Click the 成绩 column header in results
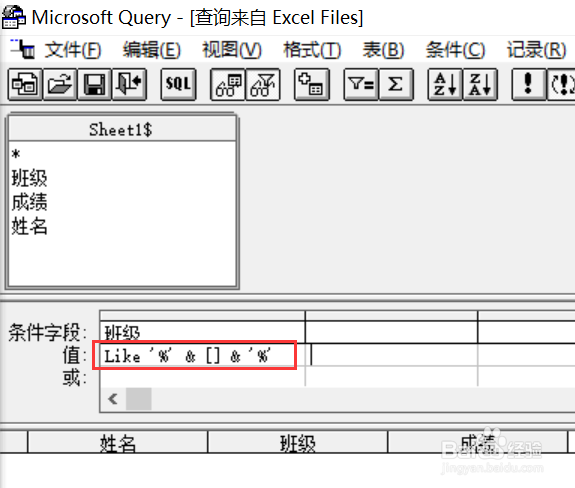The height and width of the screenshot is (488, 575). [477, 443]
